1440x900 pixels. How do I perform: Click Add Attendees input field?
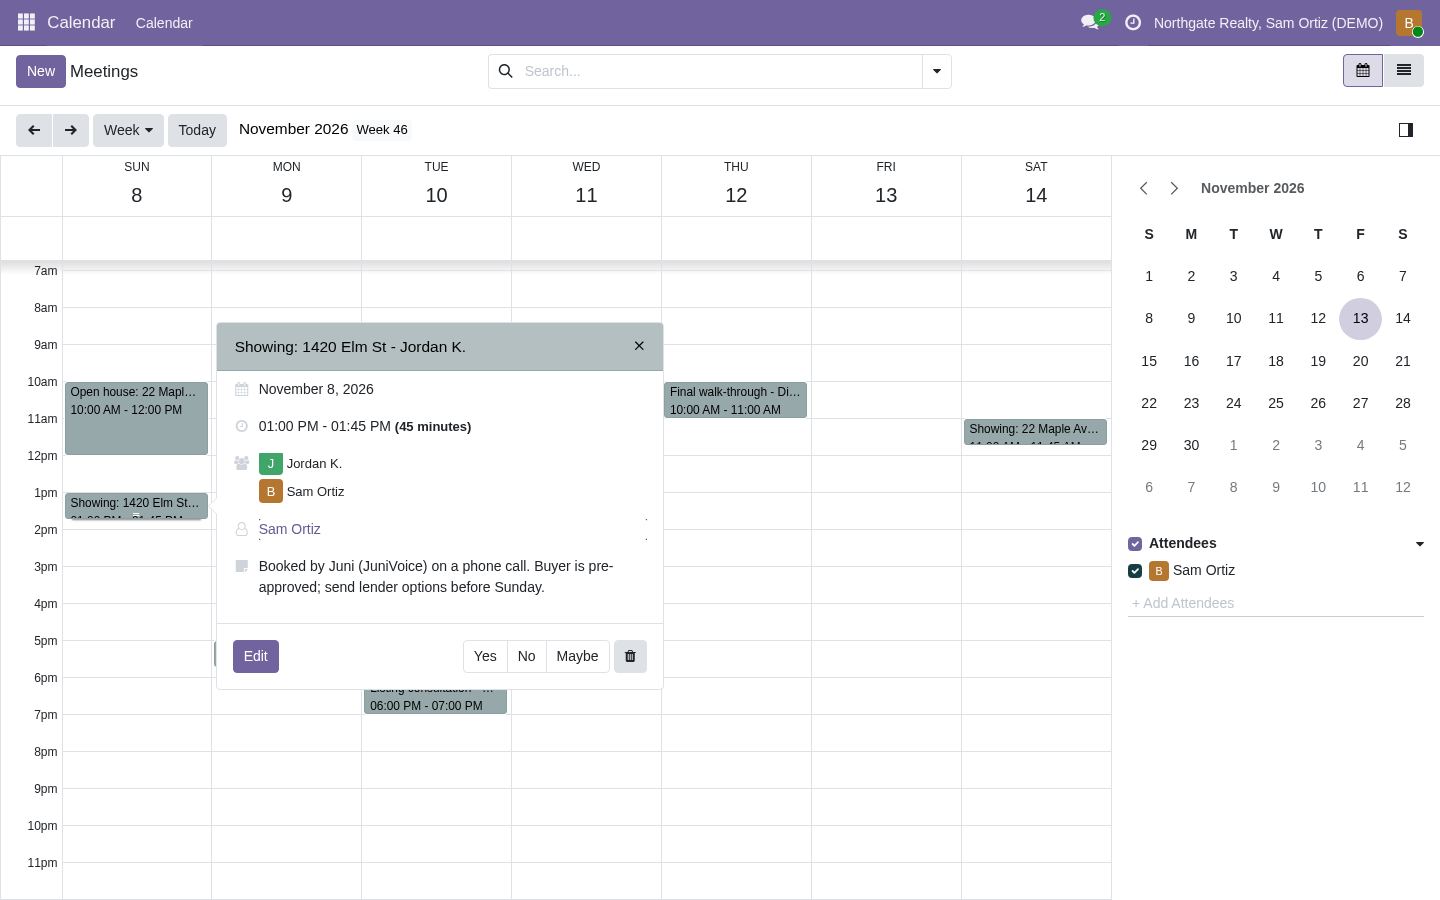(1275, 603)
